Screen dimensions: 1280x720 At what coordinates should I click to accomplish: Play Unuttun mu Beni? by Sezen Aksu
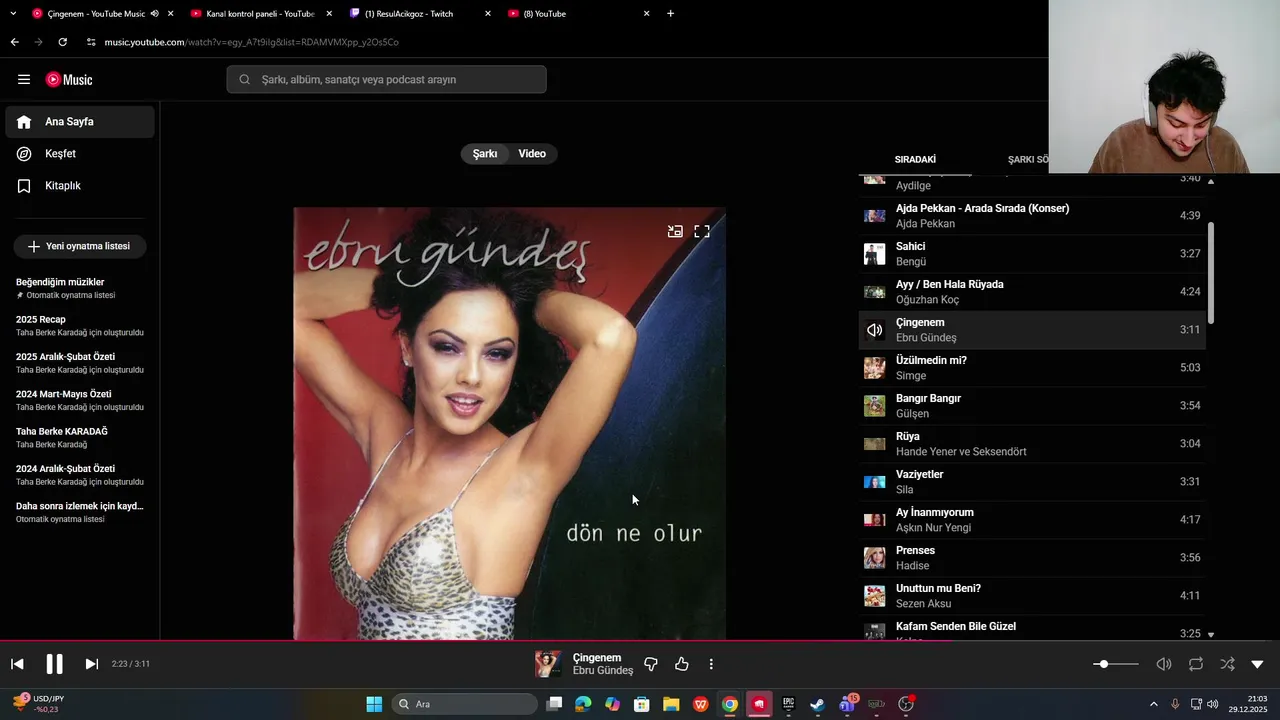pyautogui.click(x=1032, y=596)
